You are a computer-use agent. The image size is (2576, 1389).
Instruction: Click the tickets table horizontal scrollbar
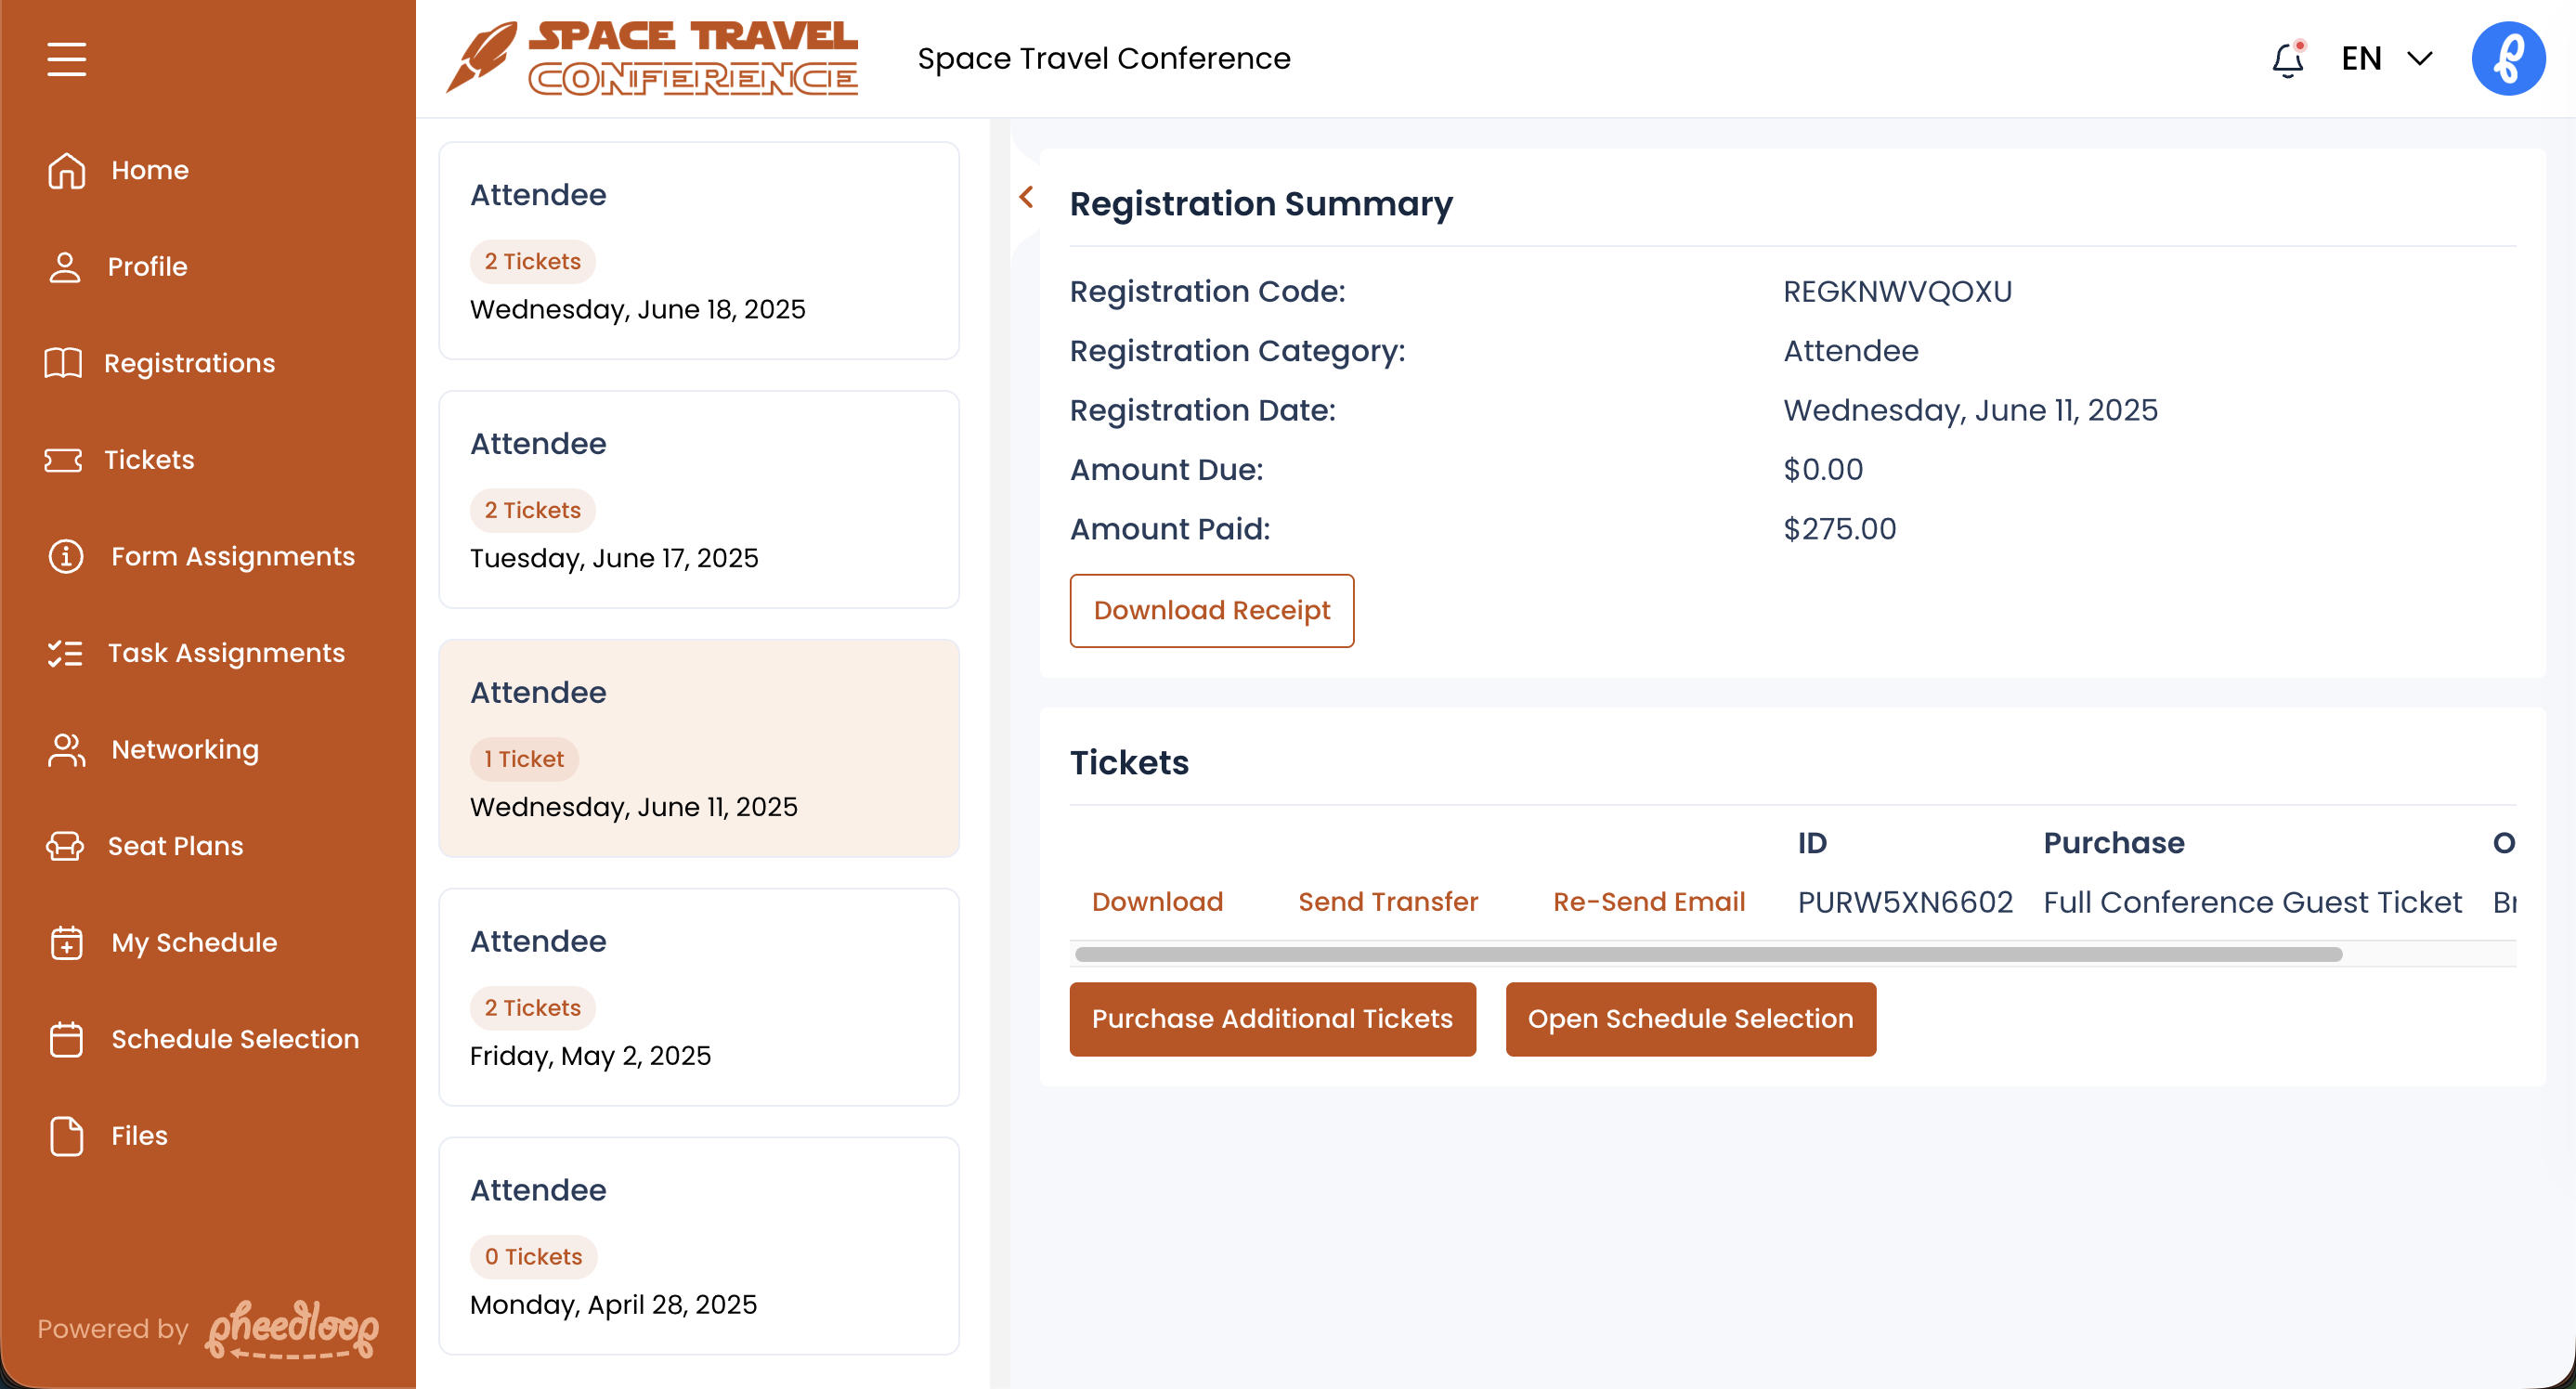coord(1707,955)
